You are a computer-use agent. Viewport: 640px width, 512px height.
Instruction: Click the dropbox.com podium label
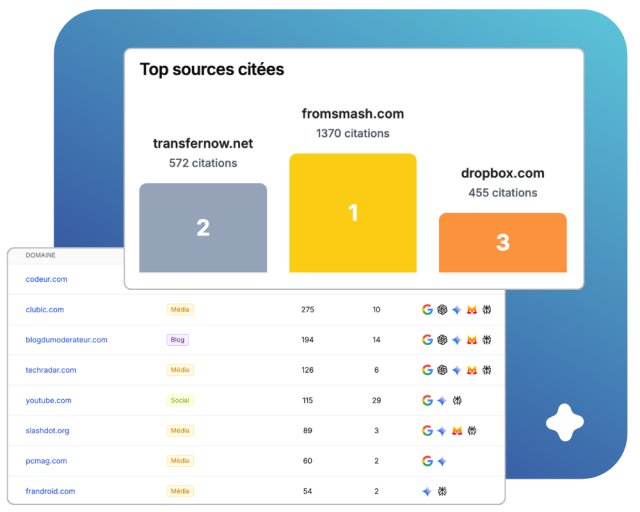503,174
